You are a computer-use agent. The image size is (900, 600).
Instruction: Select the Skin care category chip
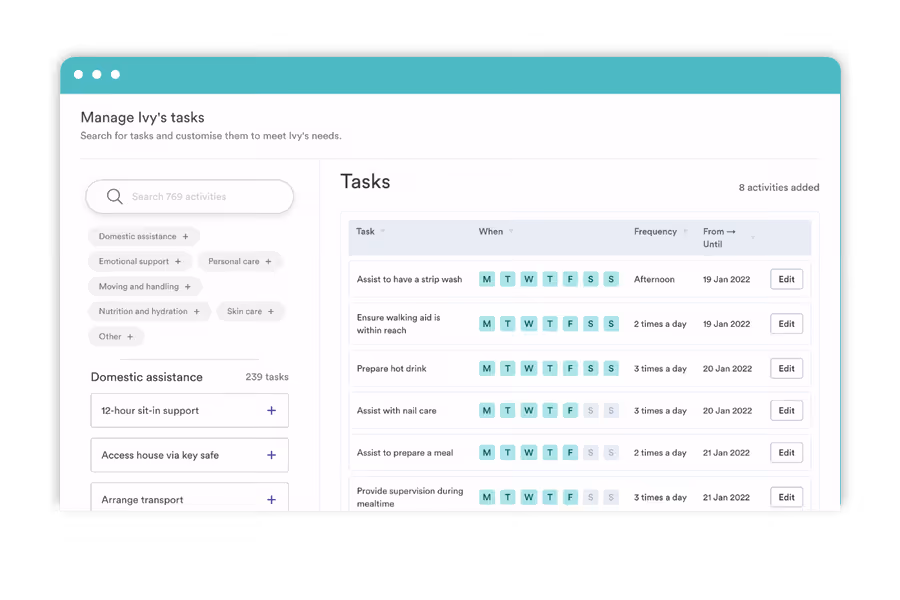[x=250, y=311]
